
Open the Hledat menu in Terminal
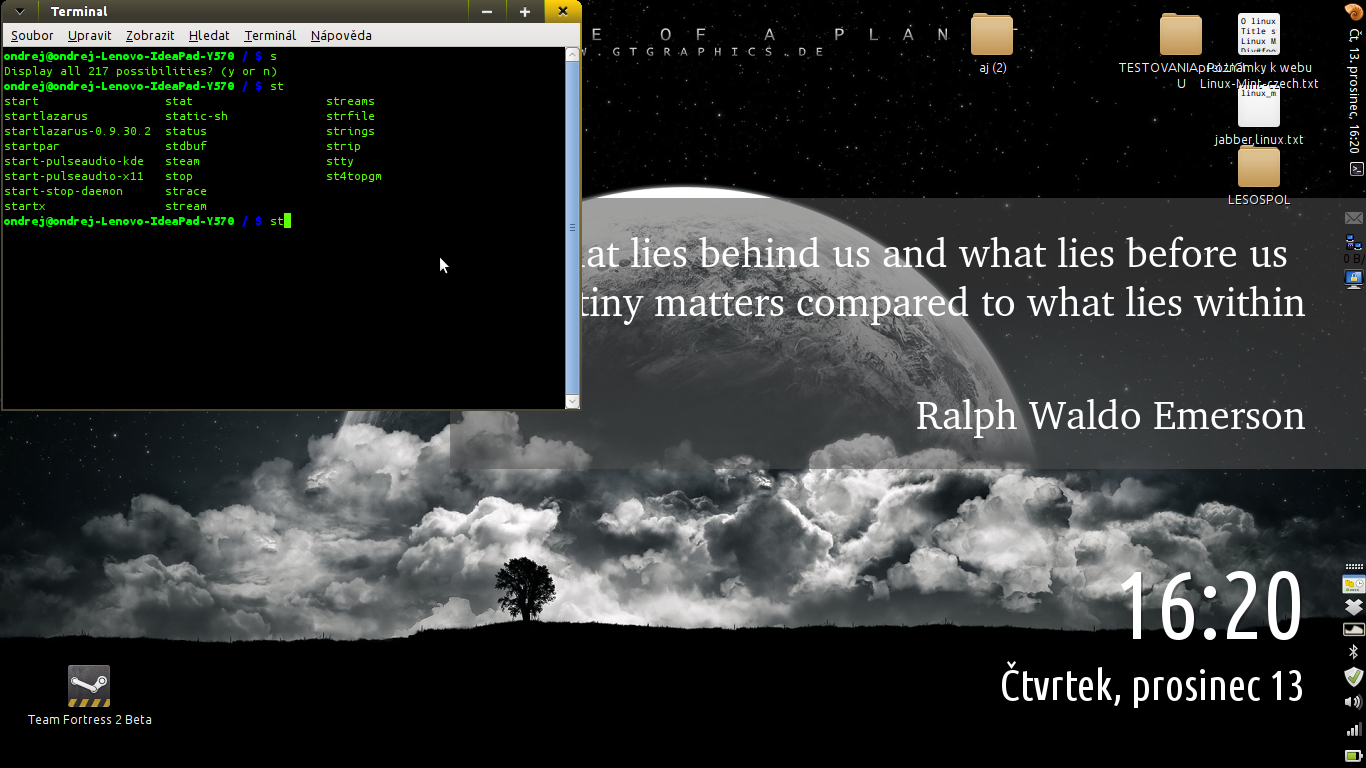click(209, 35)
